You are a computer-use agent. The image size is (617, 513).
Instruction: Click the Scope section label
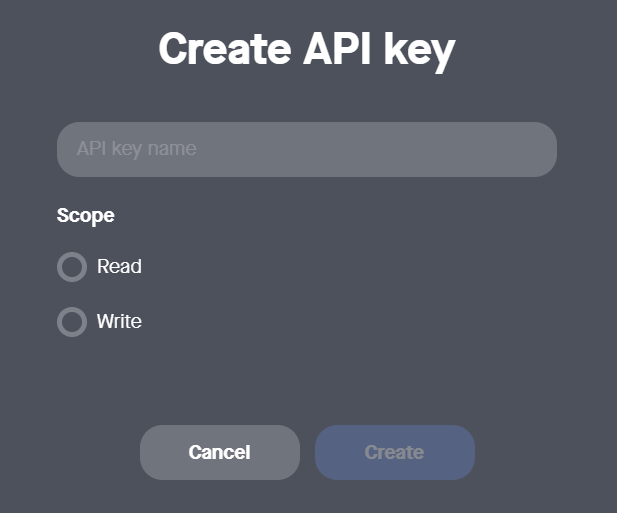[x=86, y=215]
